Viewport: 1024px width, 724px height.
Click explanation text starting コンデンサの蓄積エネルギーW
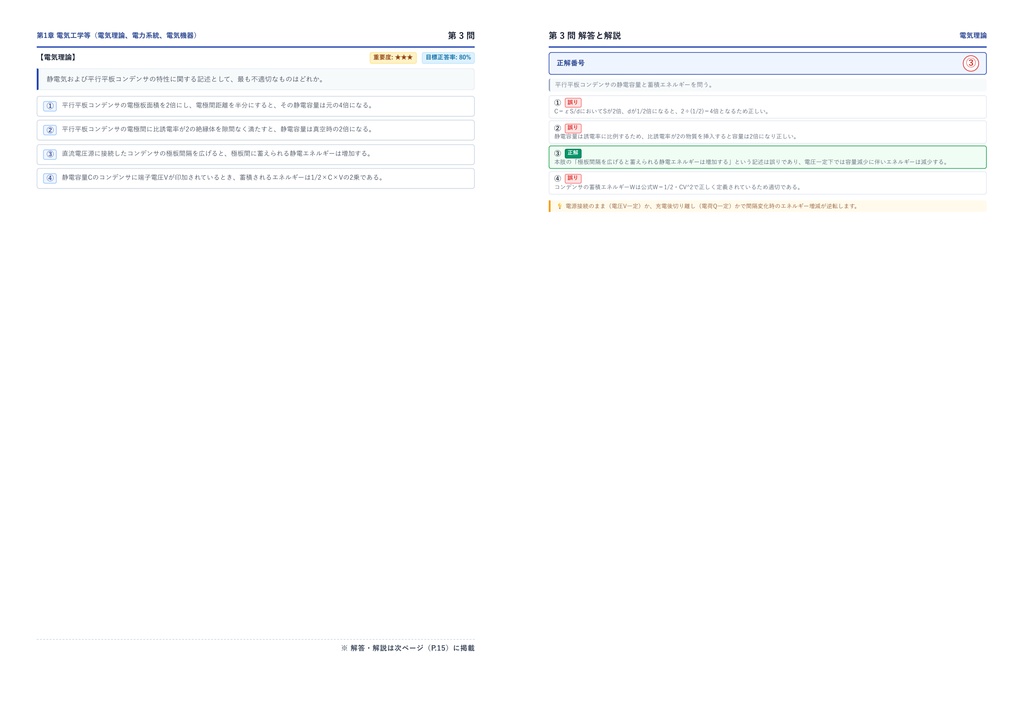[677, 187]
